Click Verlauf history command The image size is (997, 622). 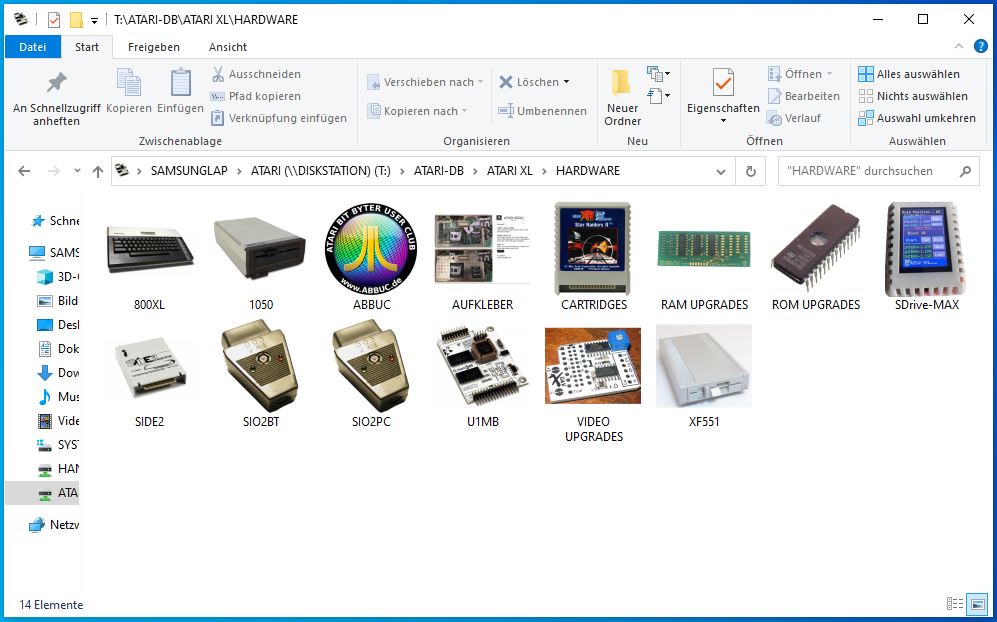click(794, 118)
